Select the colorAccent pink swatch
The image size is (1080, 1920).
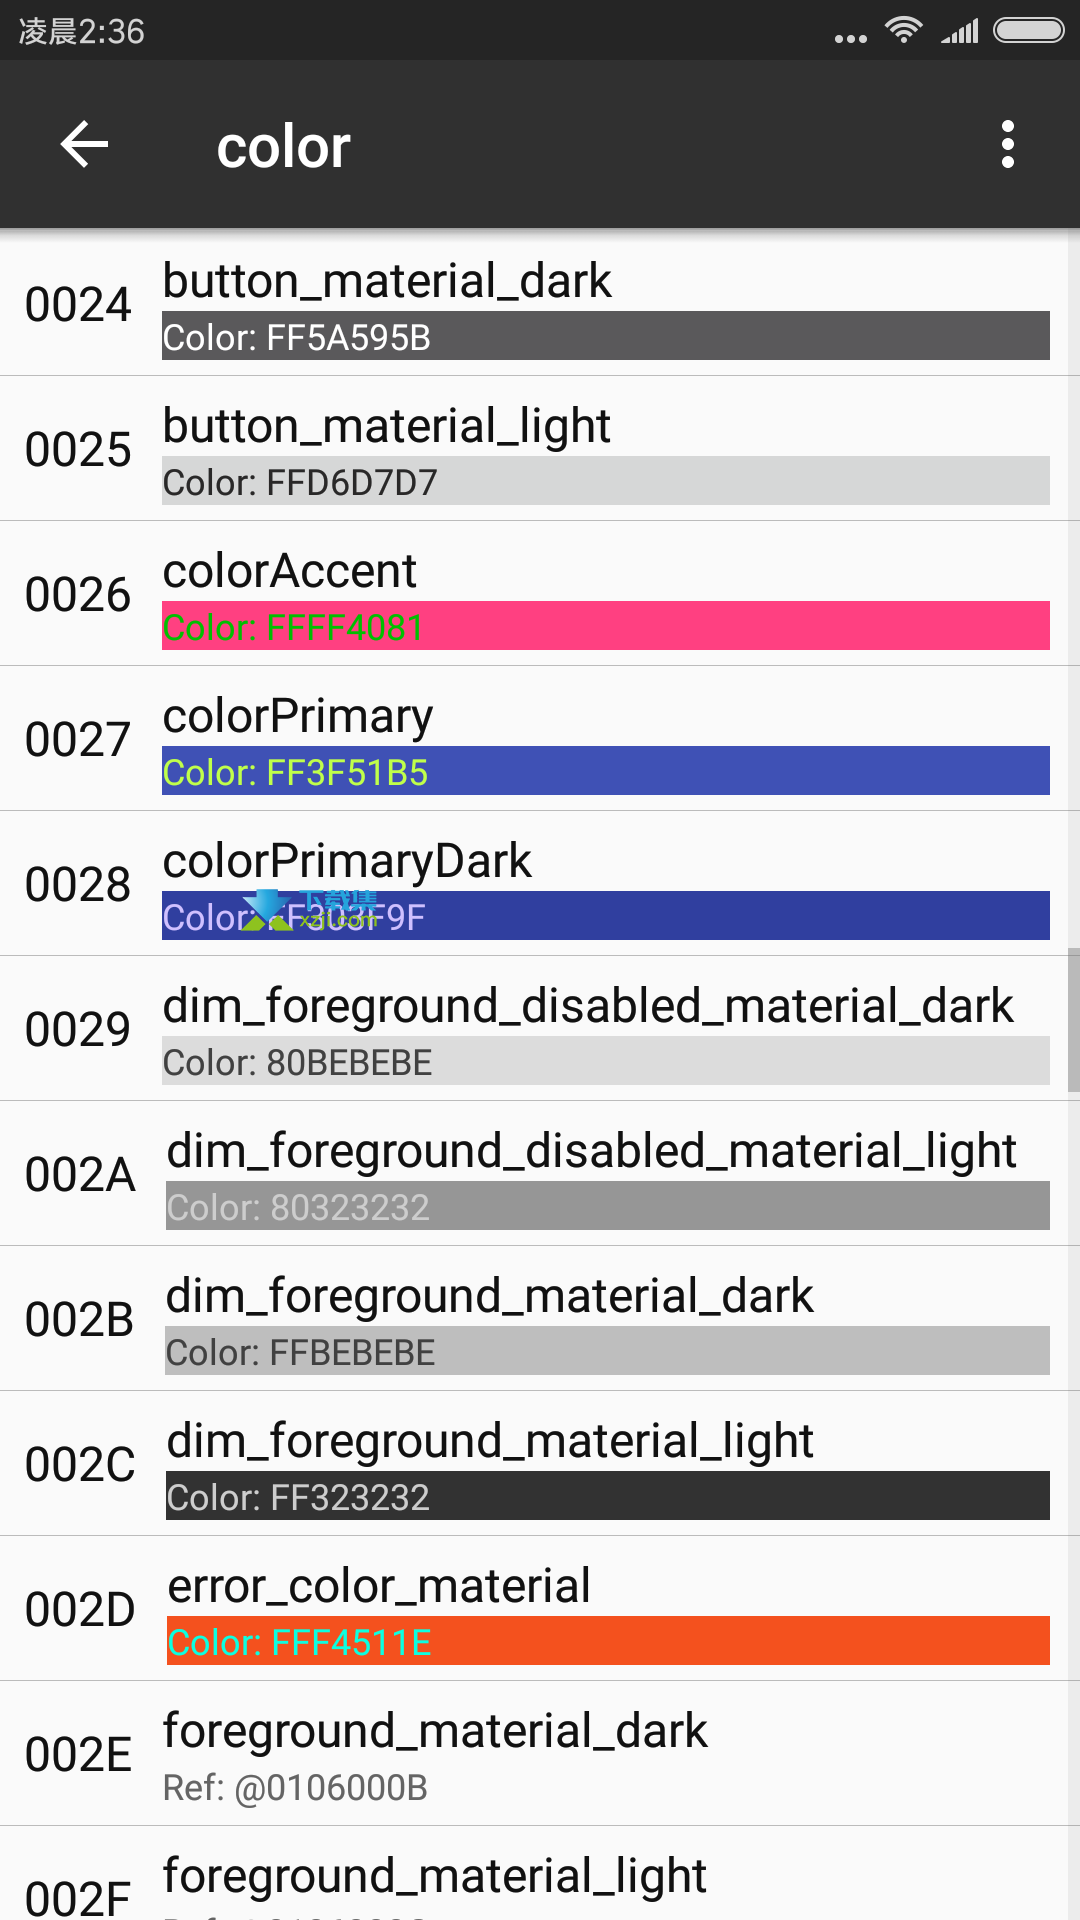pos(606,626)
